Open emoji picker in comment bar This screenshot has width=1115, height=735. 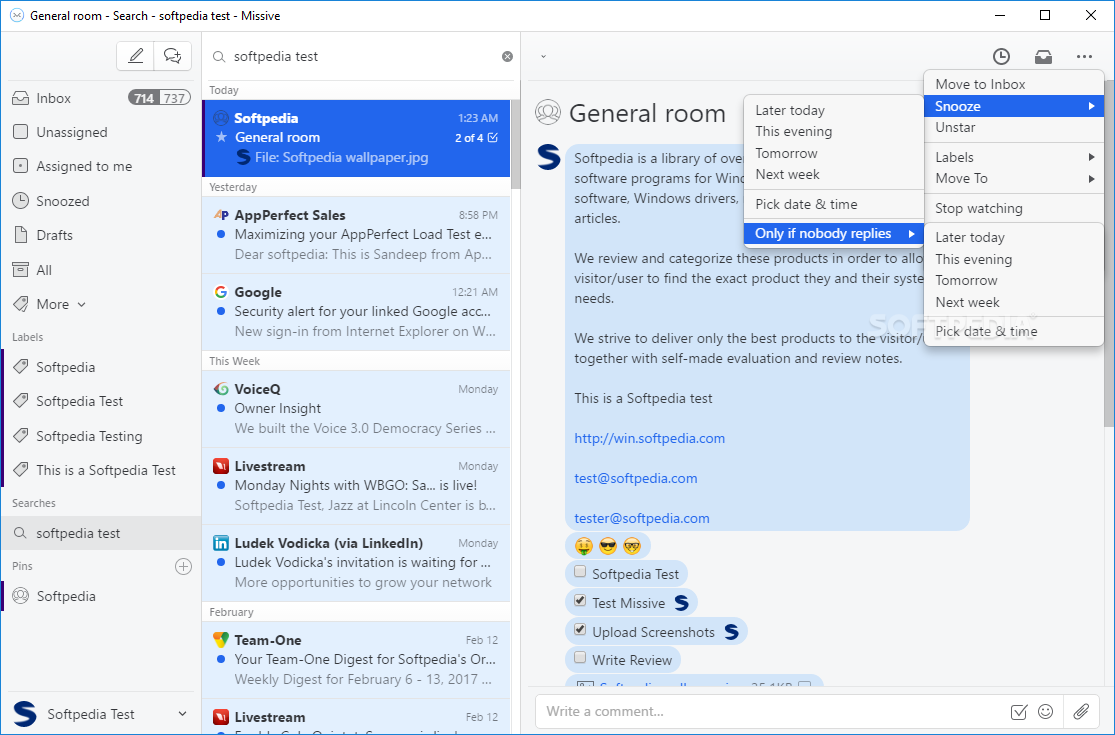coord(1045,711)
